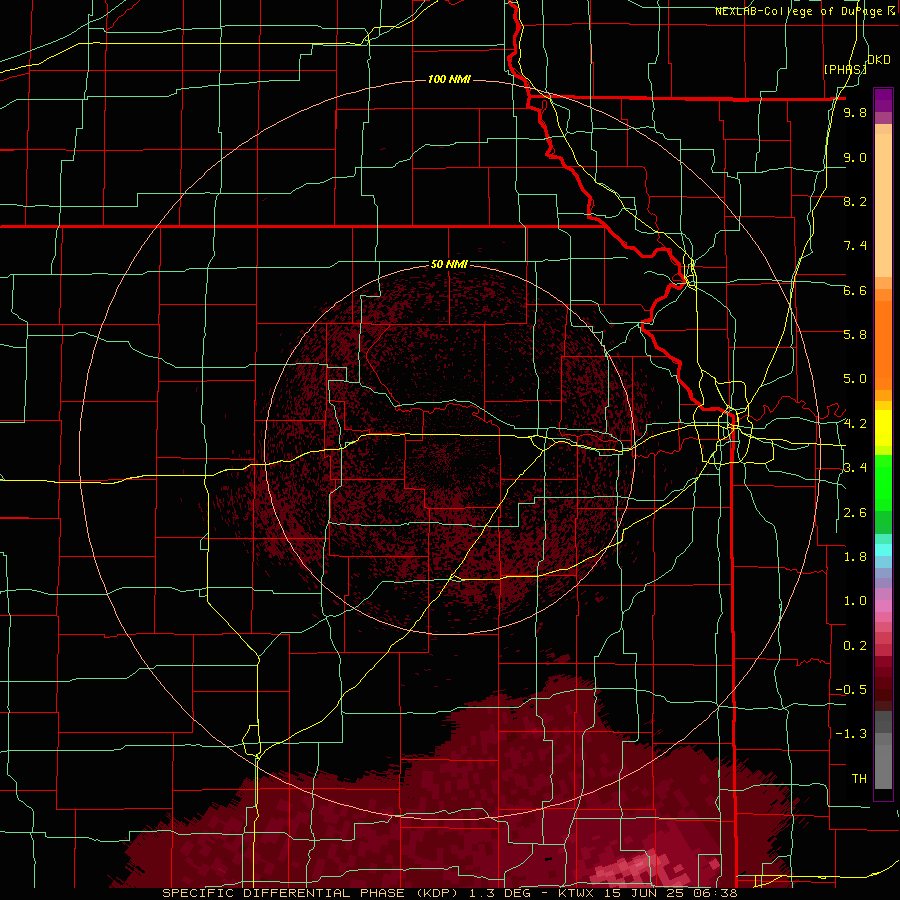Viewport: 900px width, 900px height.
Task: Pick the bright green color bar segment
Action: click(883, 483)
